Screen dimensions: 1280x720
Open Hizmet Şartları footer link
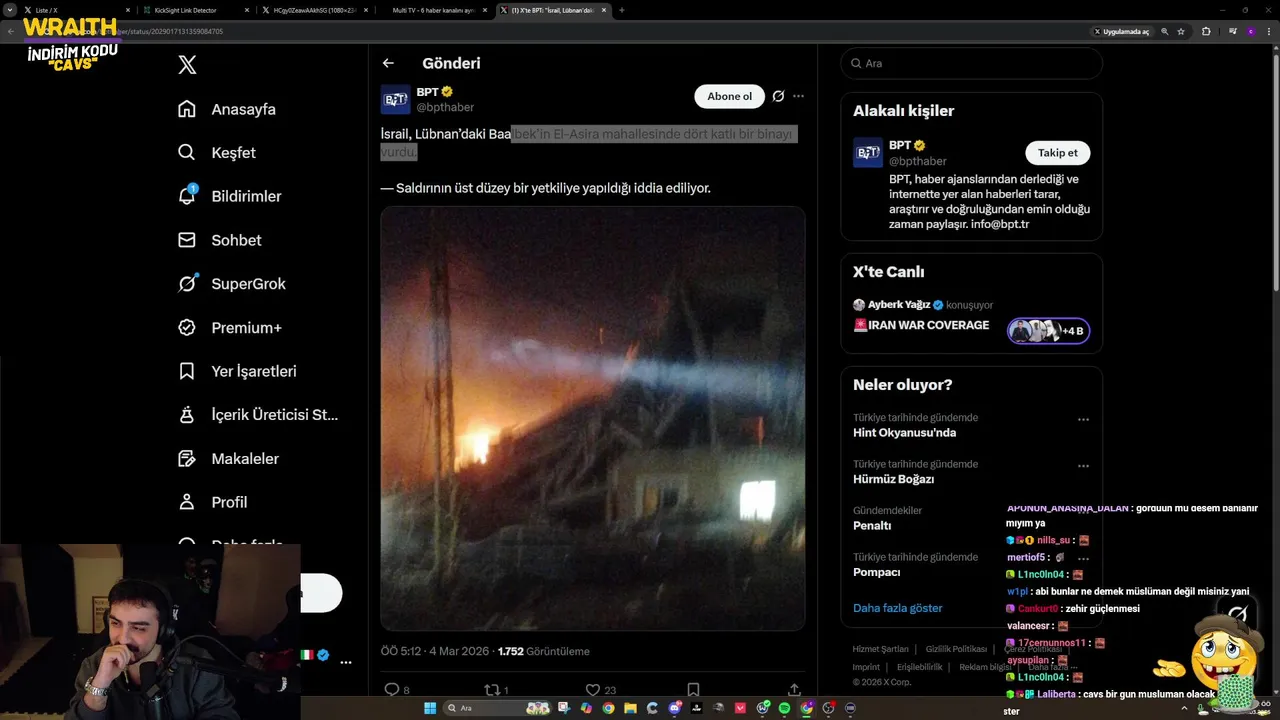point(880,649)
